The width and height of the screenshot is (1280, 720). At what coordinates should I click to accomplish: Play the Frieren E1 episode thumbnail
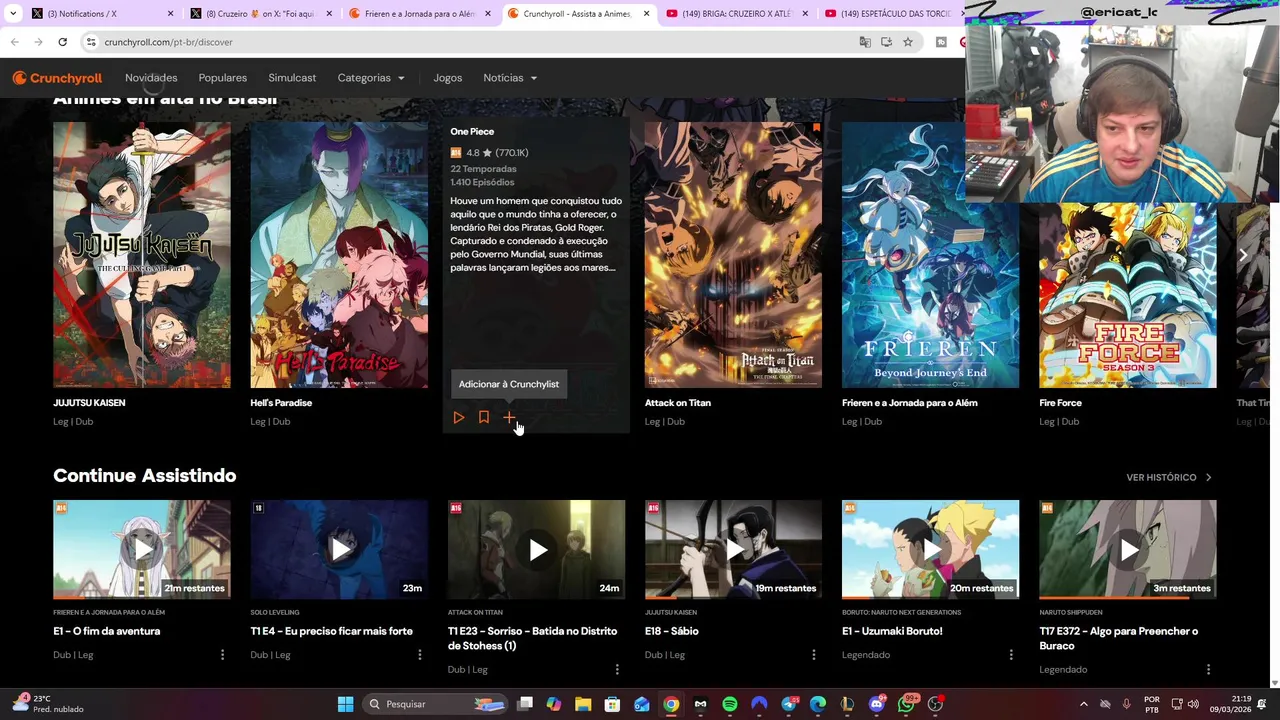click(x=142, y=549)
